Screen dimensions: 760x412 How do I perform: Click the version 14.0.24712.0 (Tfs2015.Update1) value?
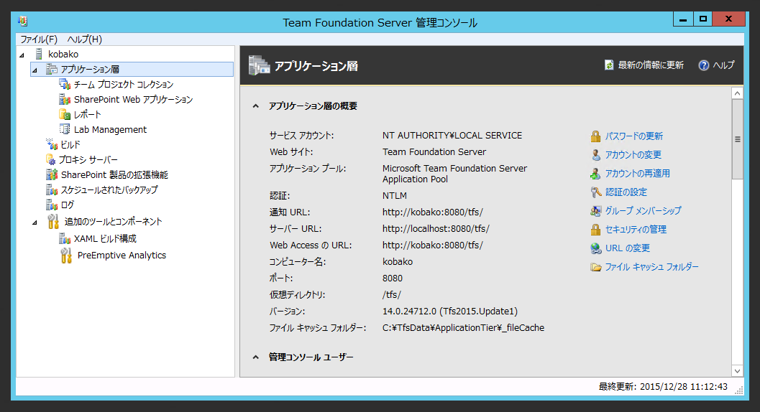click(450, 311)
